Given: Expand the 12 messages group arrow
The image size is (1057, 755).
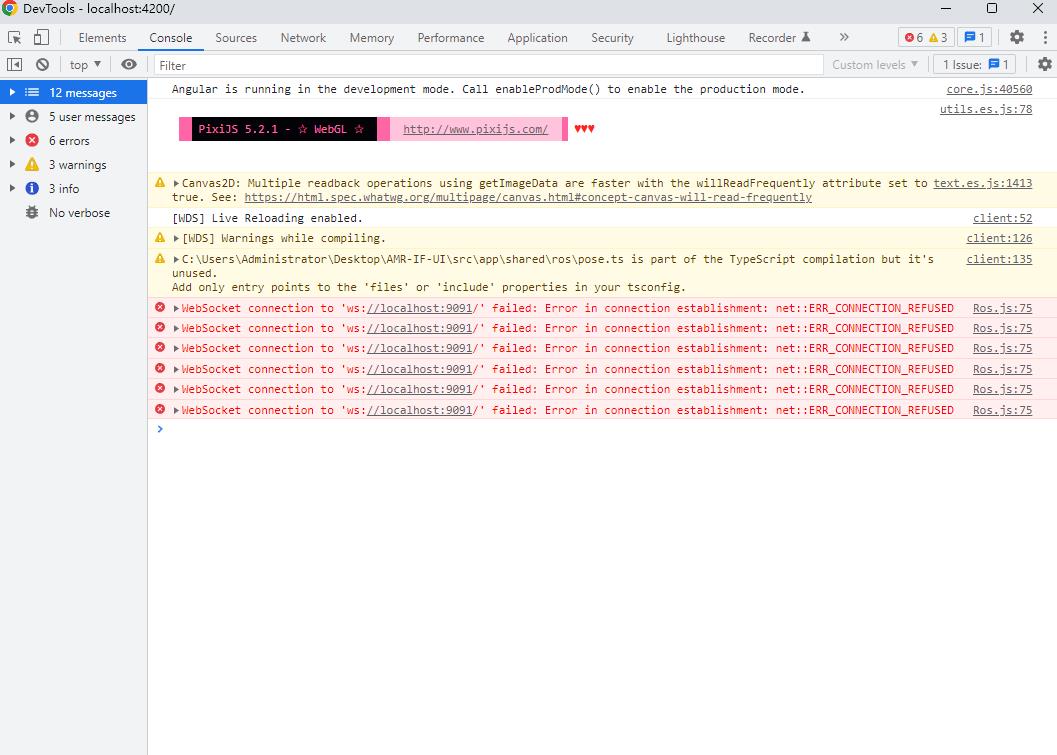Looking at the screenshot, I should coord(11,92).
